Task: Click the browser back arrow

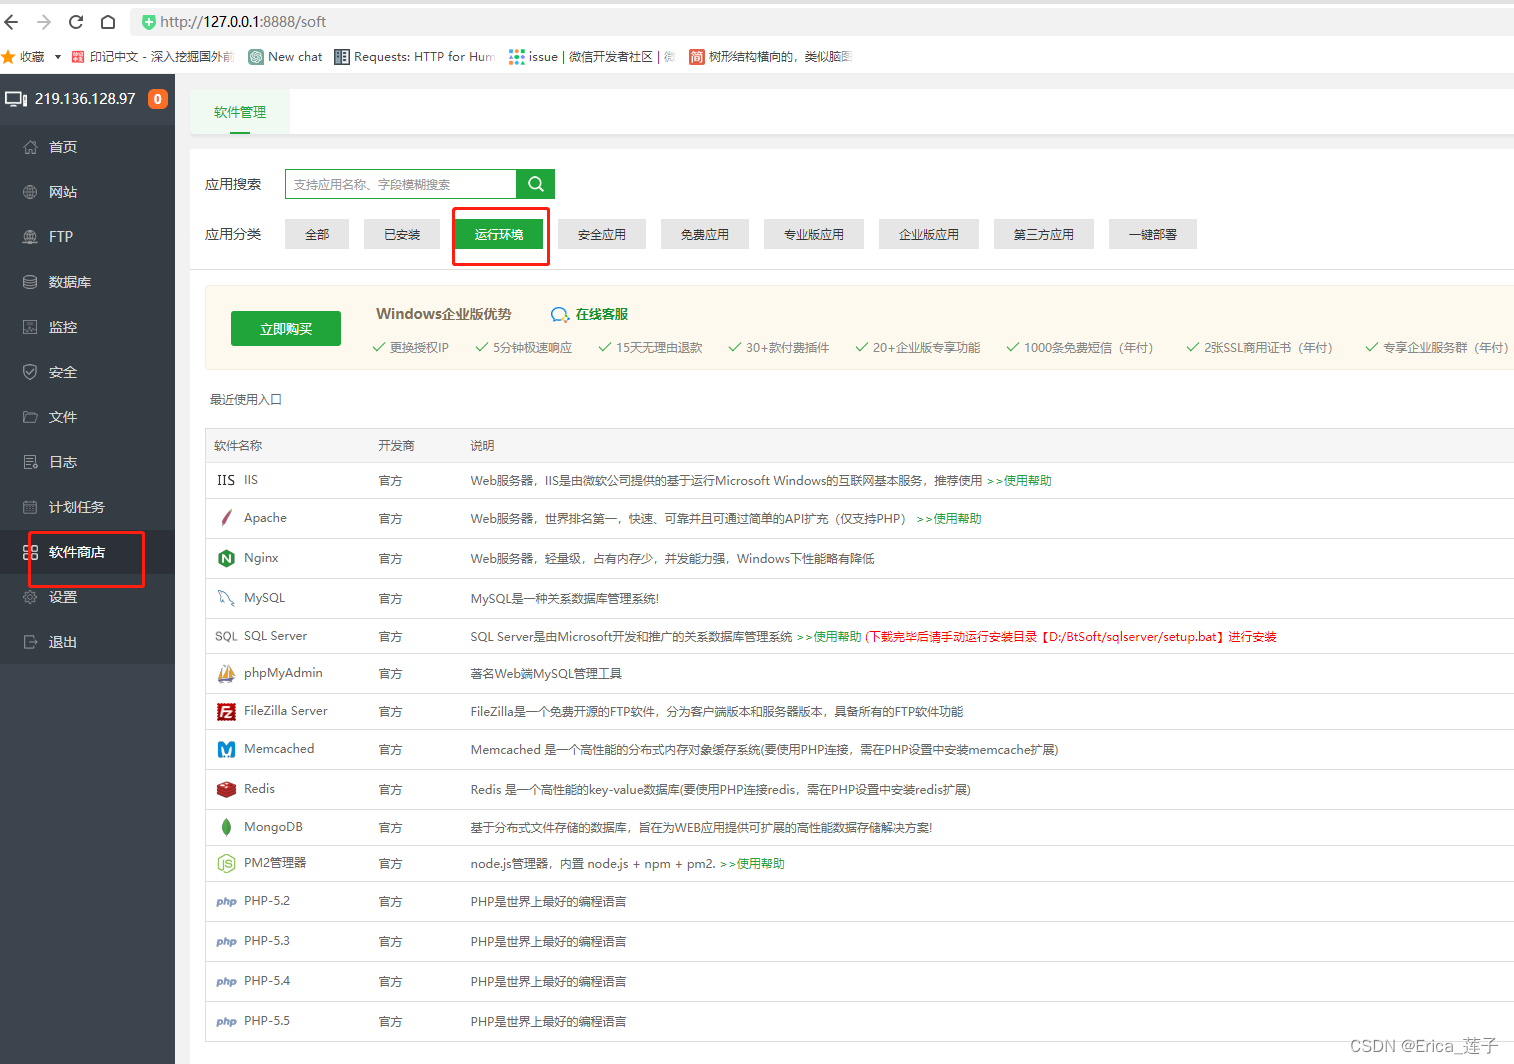Action: point(12,22)
